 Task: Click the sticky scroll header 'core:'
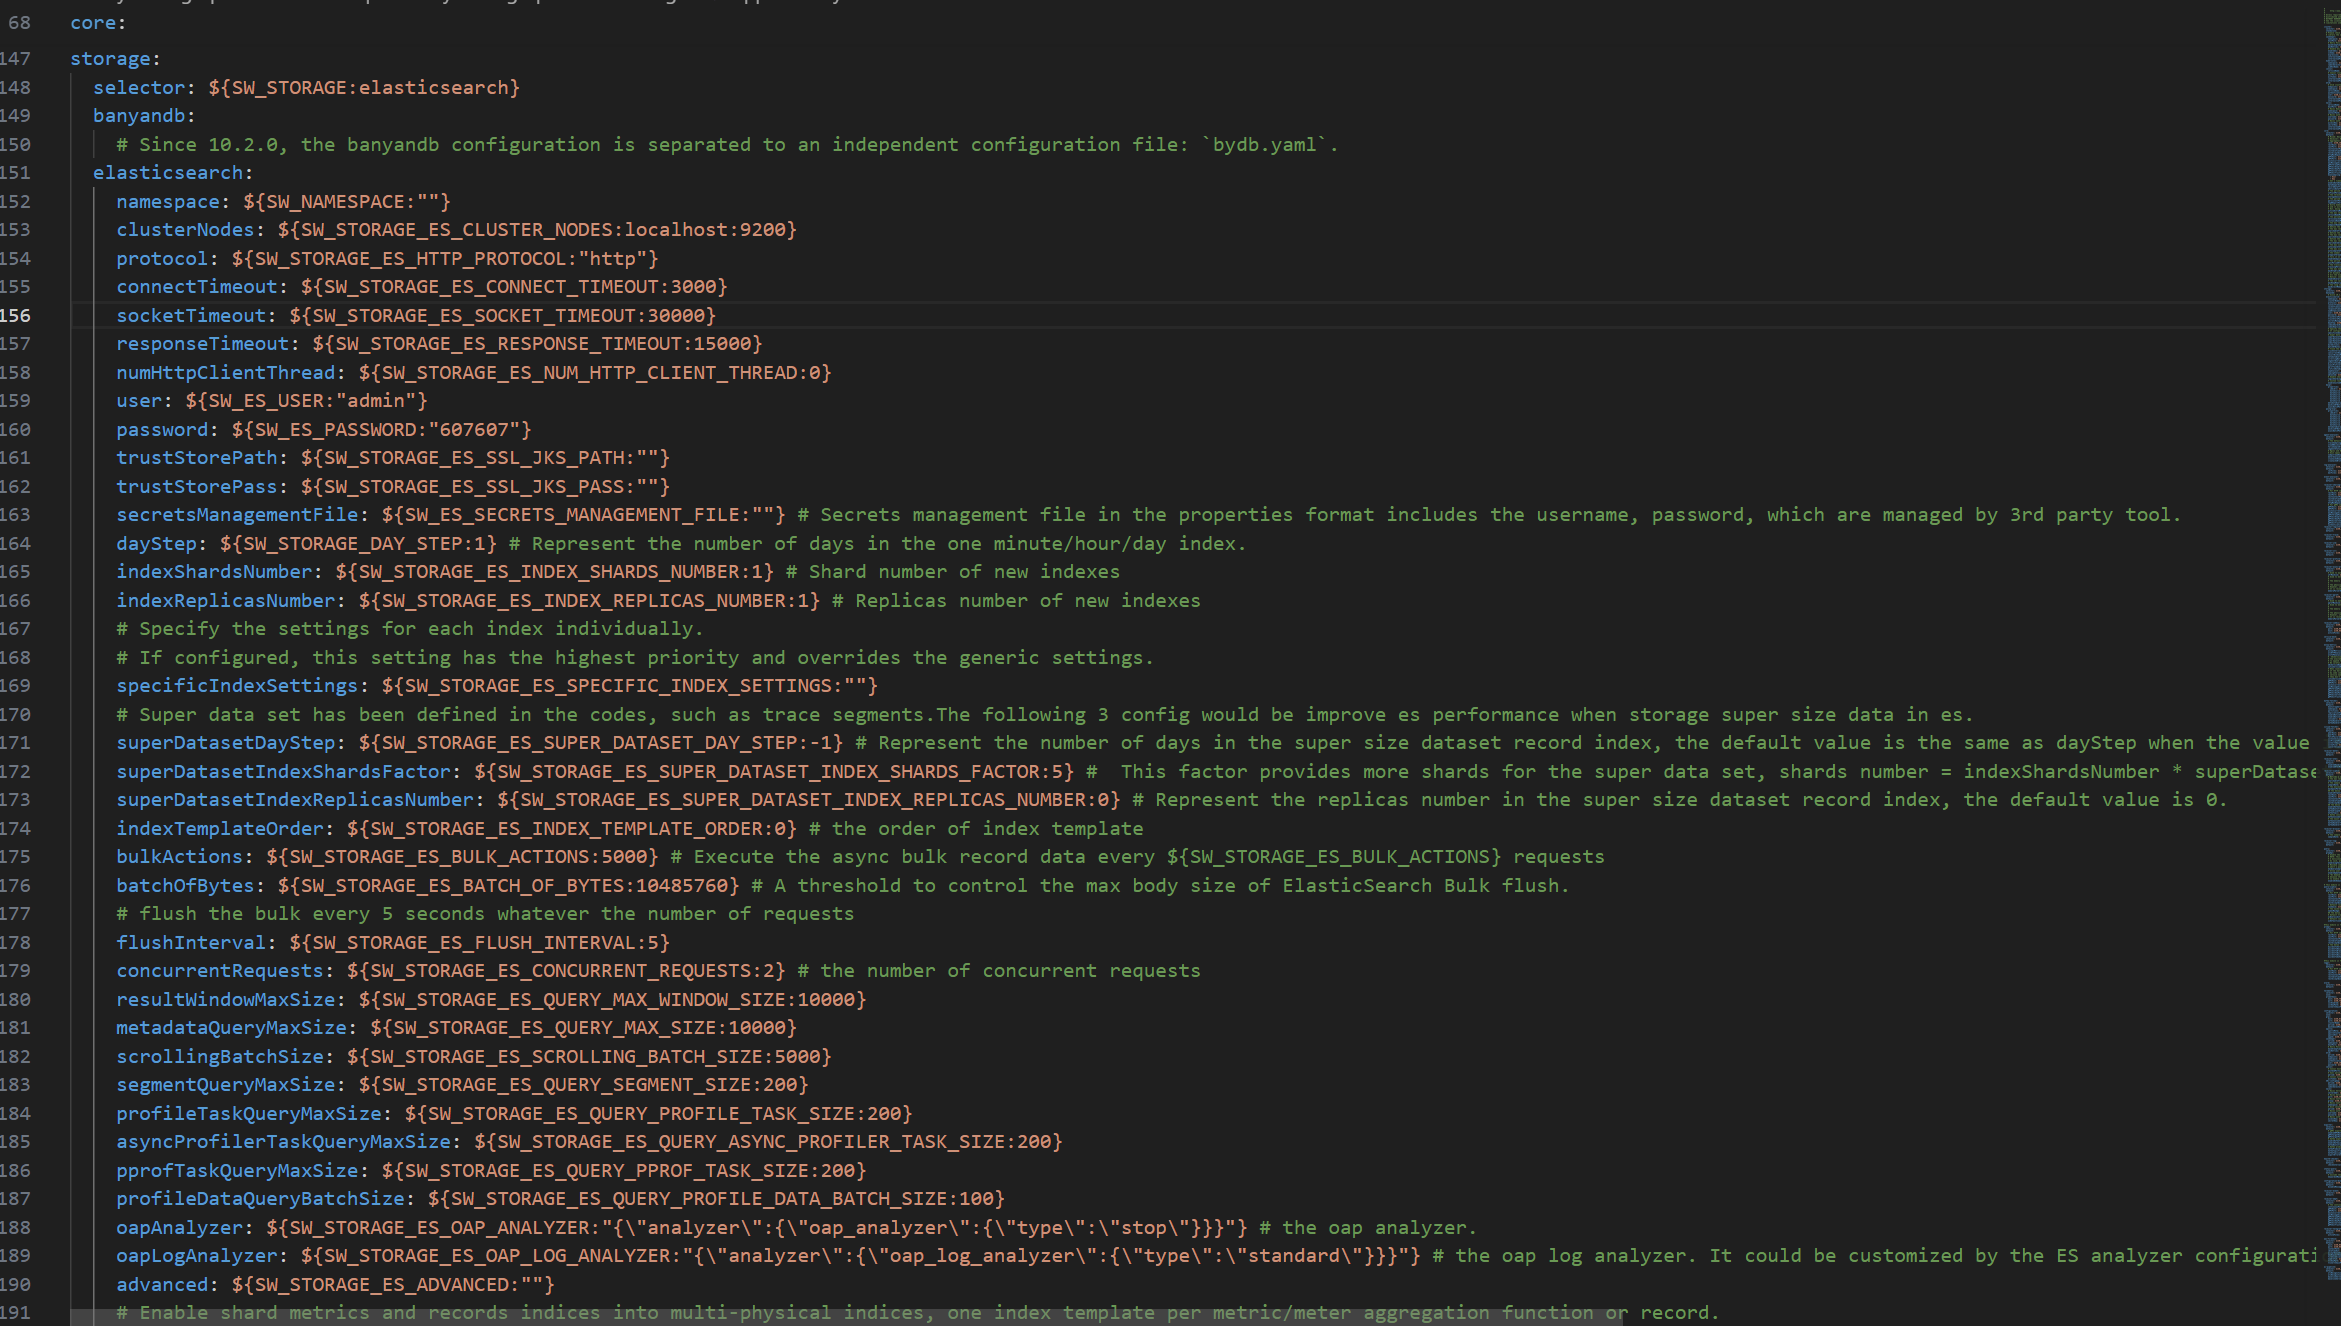point(97,22)
